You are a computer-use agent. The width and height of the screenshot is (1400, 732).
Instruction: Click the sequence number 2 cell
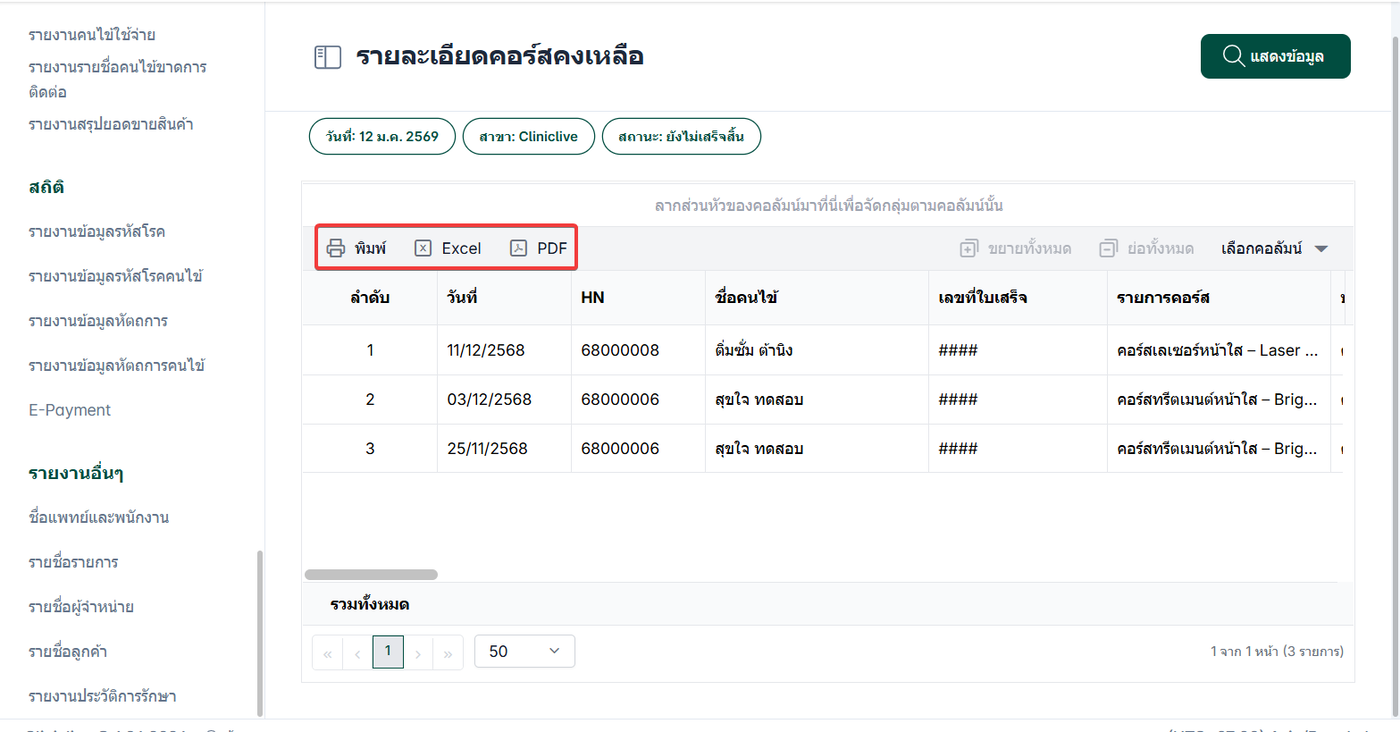point(370,400)
